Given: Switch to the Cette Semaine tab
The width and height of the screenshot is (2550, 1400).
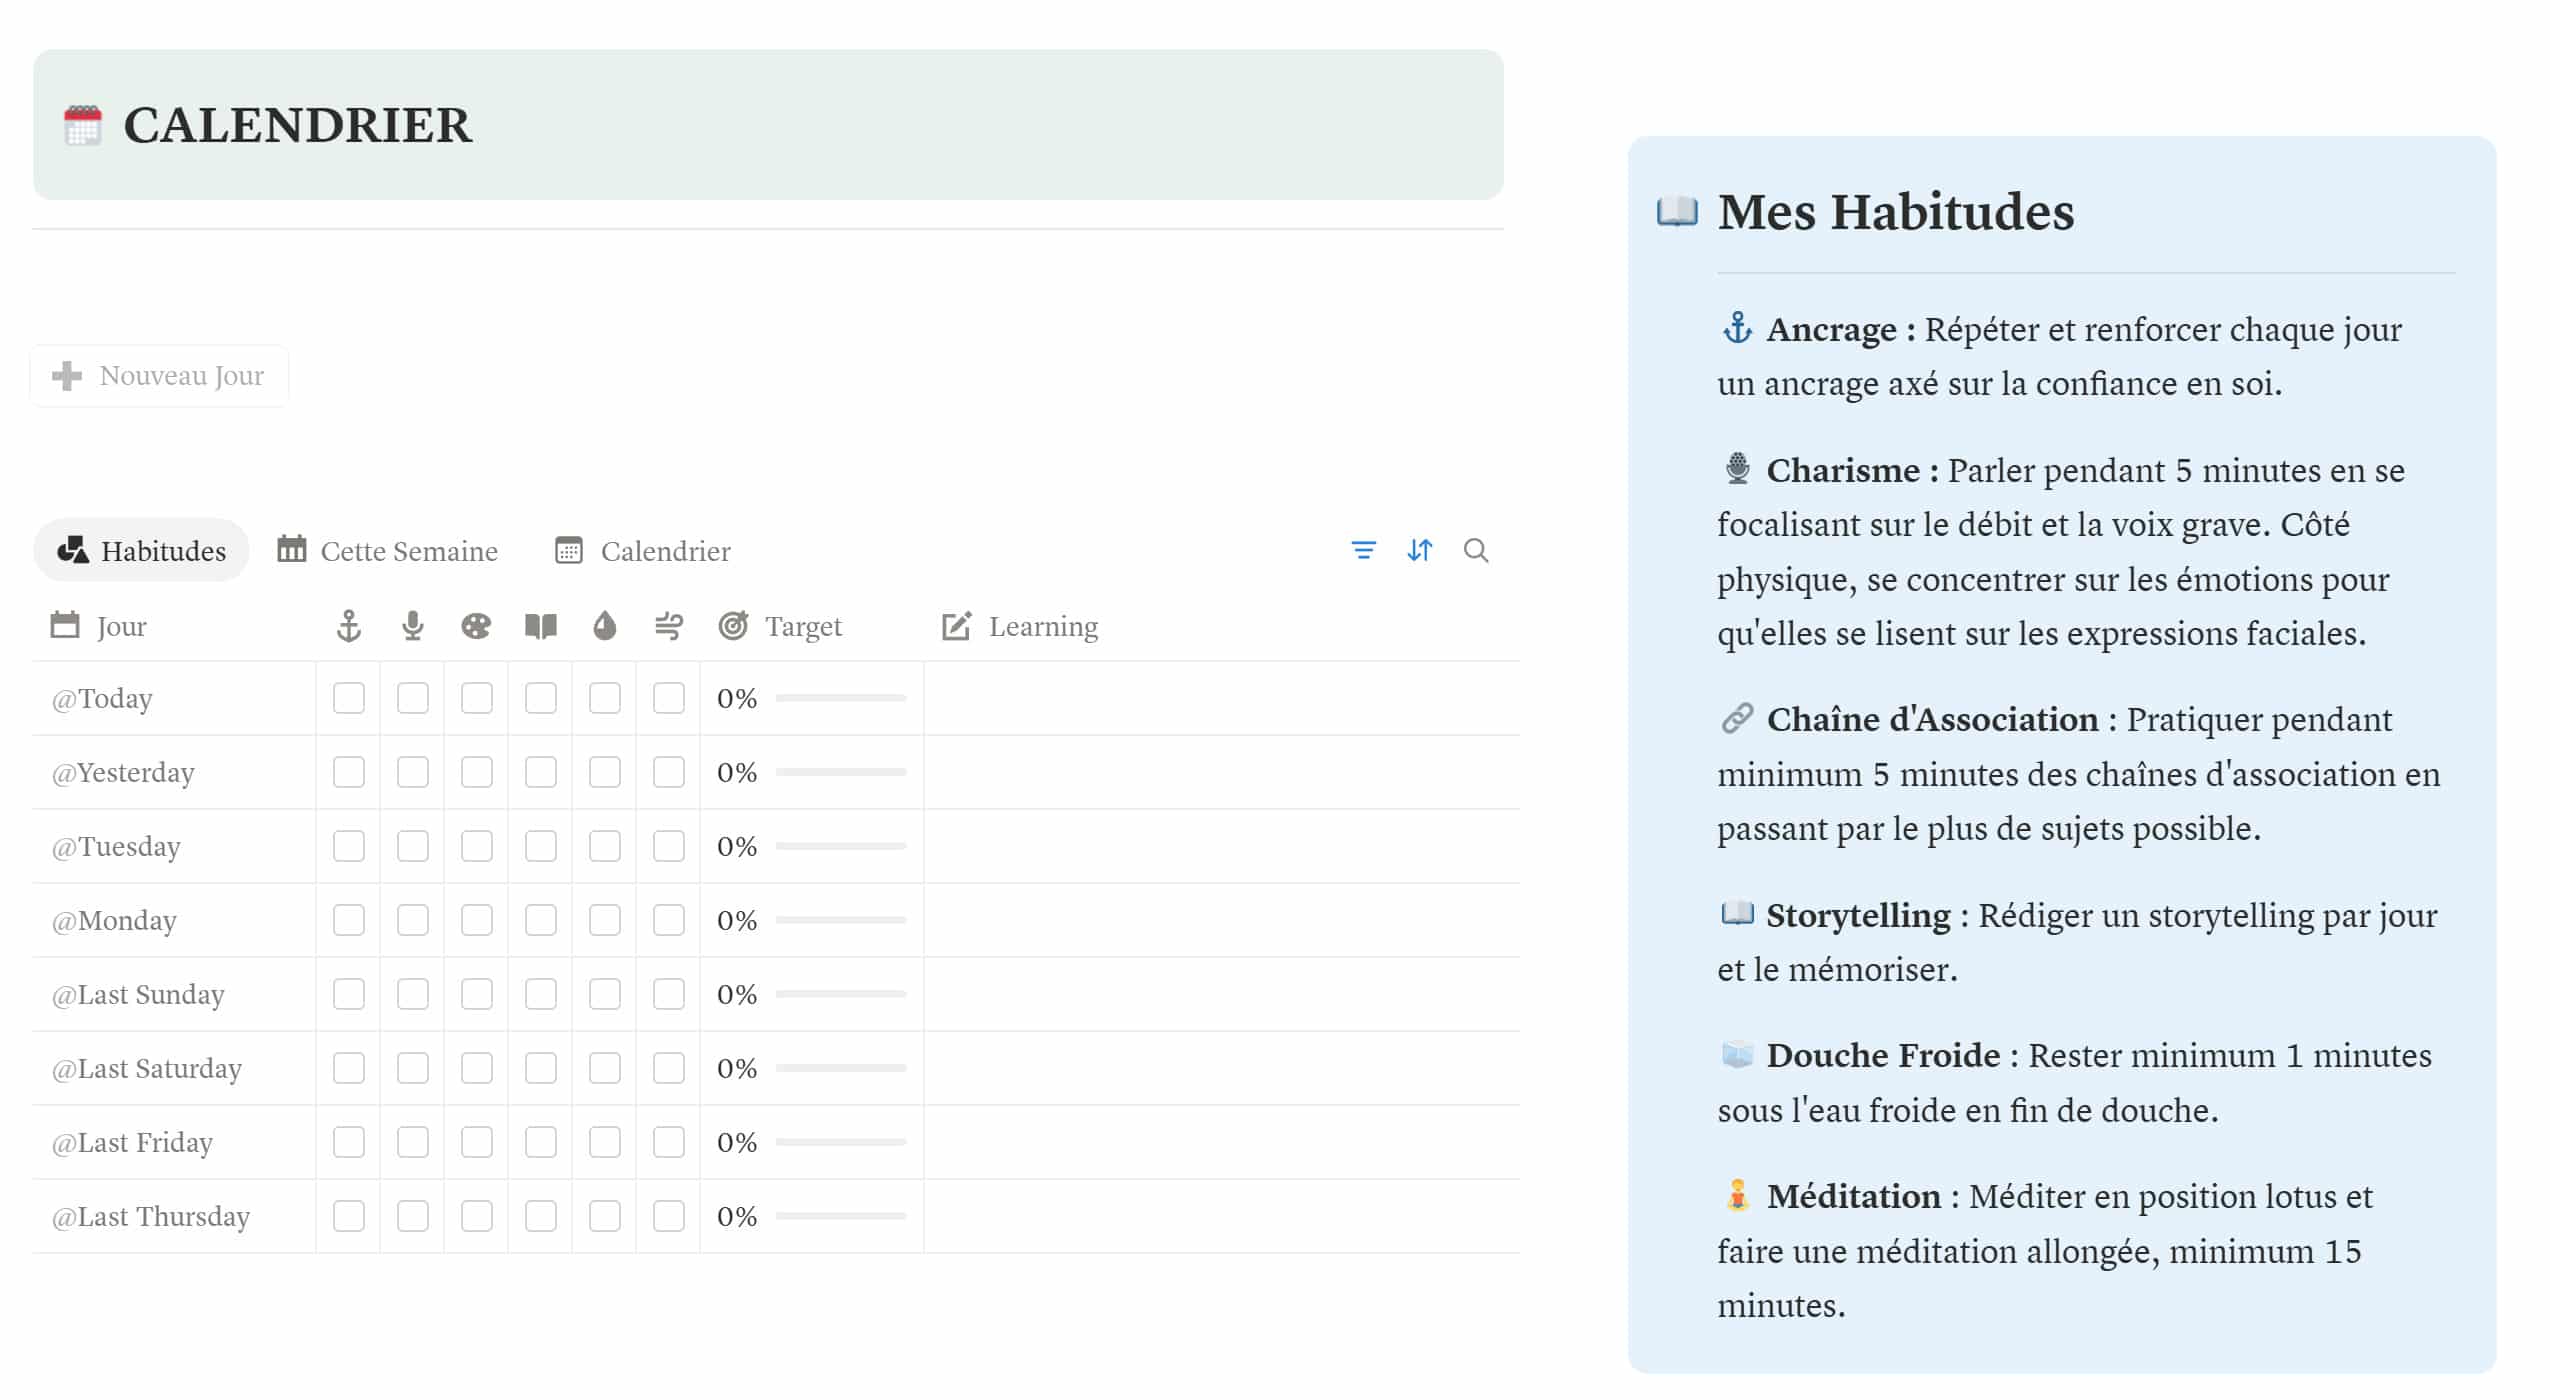Looking at the screenshot, I should (387, 551).
